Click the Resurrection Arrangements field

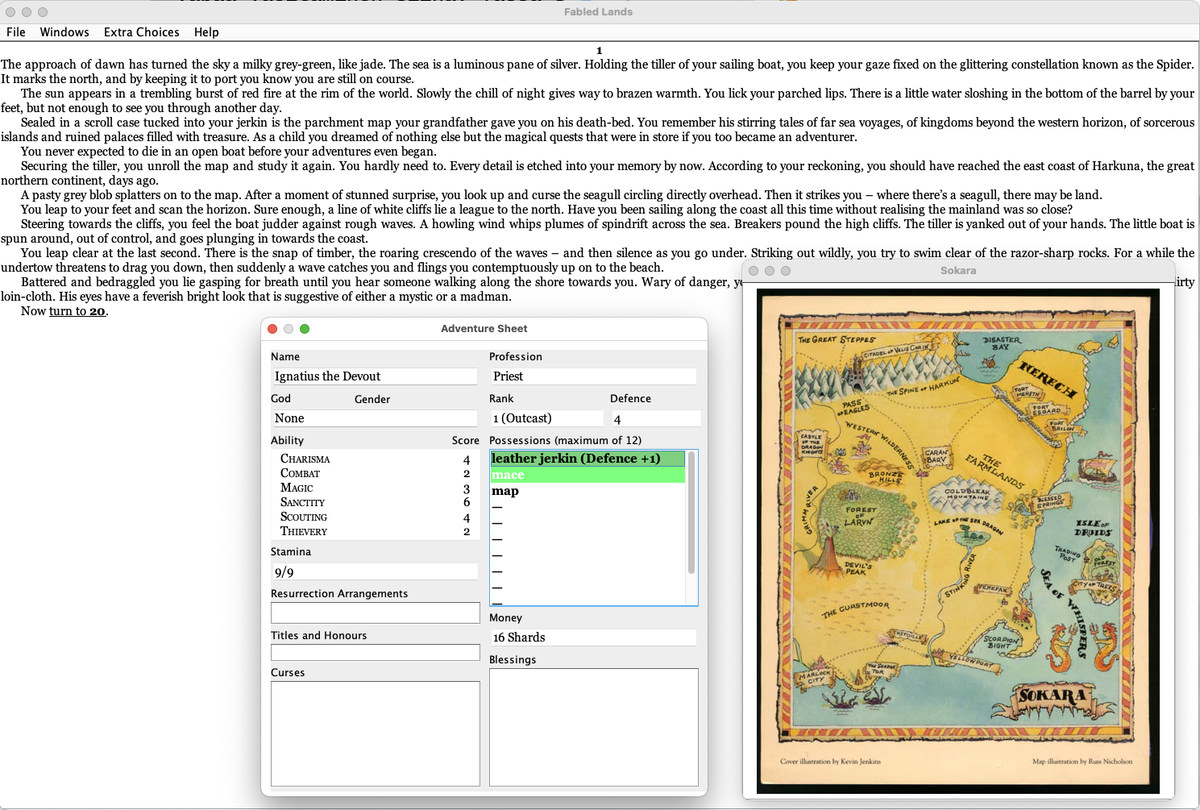[375, 612]
